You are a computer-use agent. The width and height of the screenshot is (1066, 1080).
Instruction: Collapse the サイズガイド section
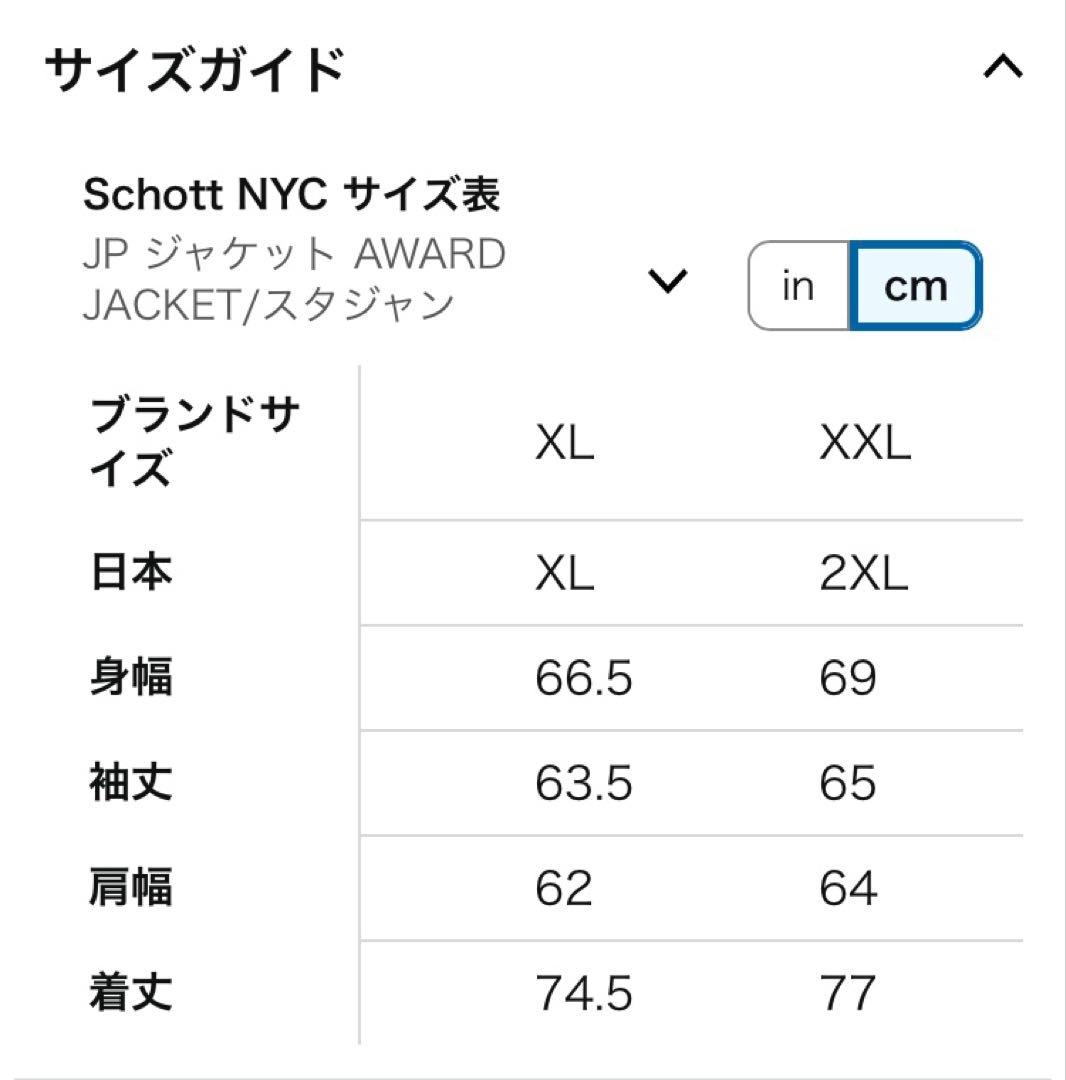[x=1005, y=67]
